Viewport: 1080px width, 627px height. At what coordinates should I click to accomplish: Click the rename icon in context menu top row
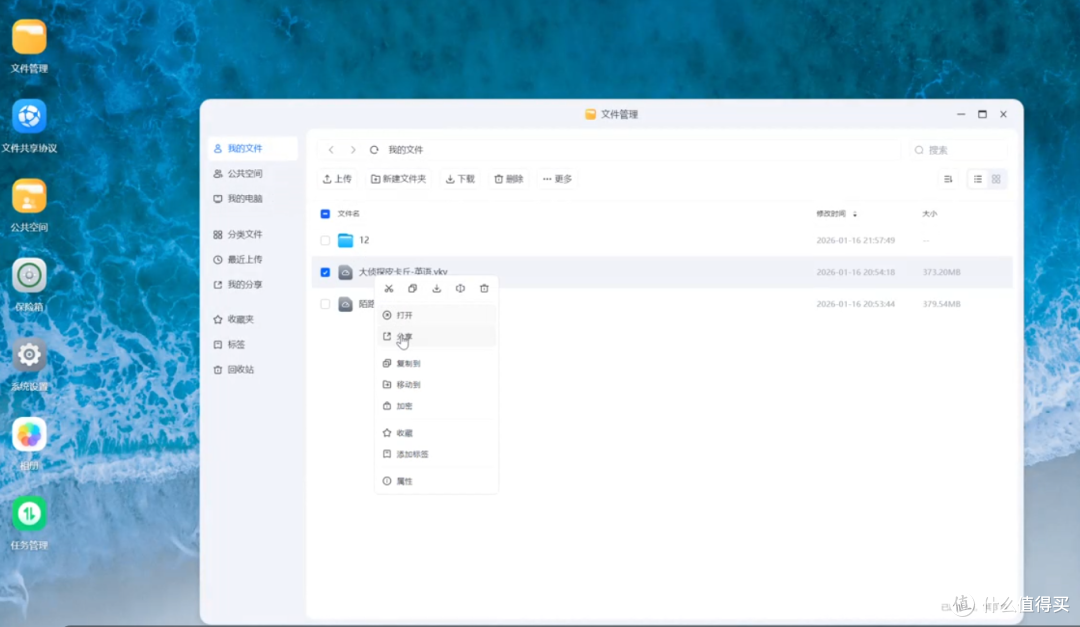coord(460,289)
